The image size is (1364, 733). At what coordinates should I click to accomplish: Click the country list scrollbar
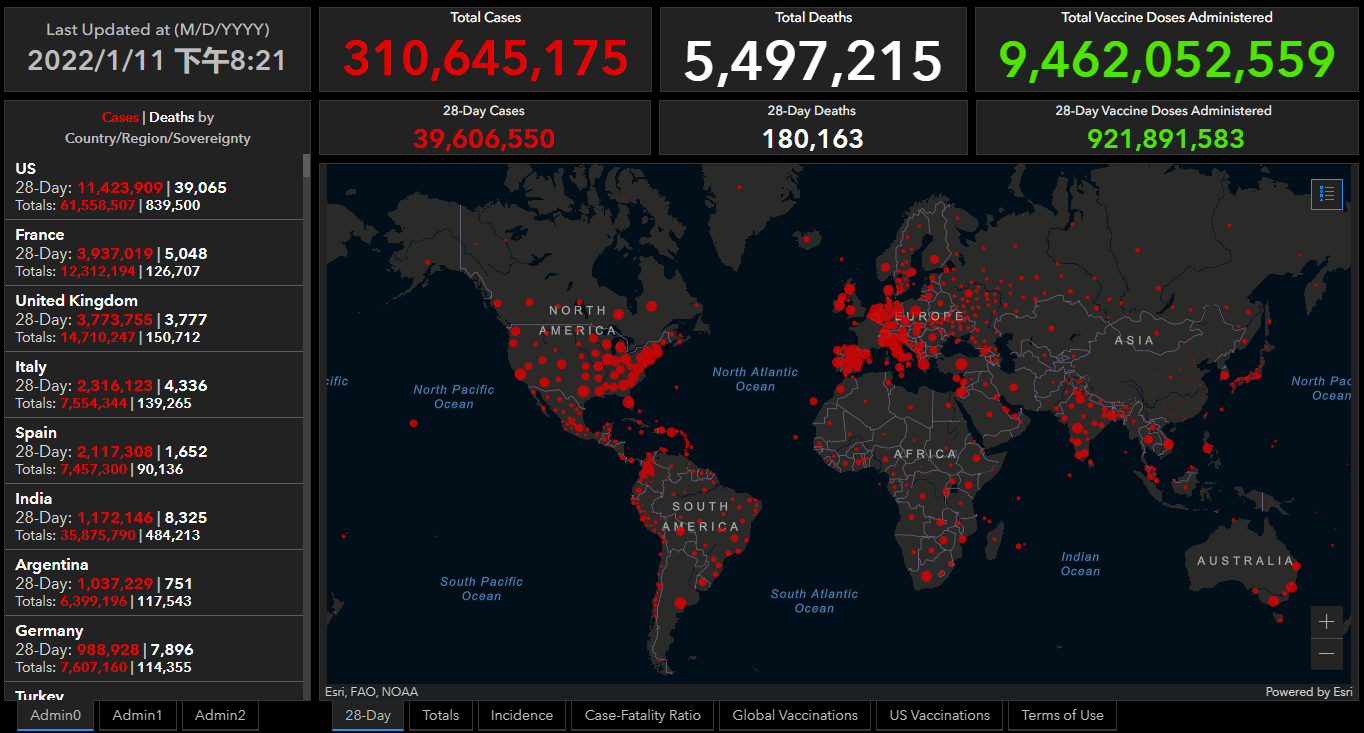(307, 300)
